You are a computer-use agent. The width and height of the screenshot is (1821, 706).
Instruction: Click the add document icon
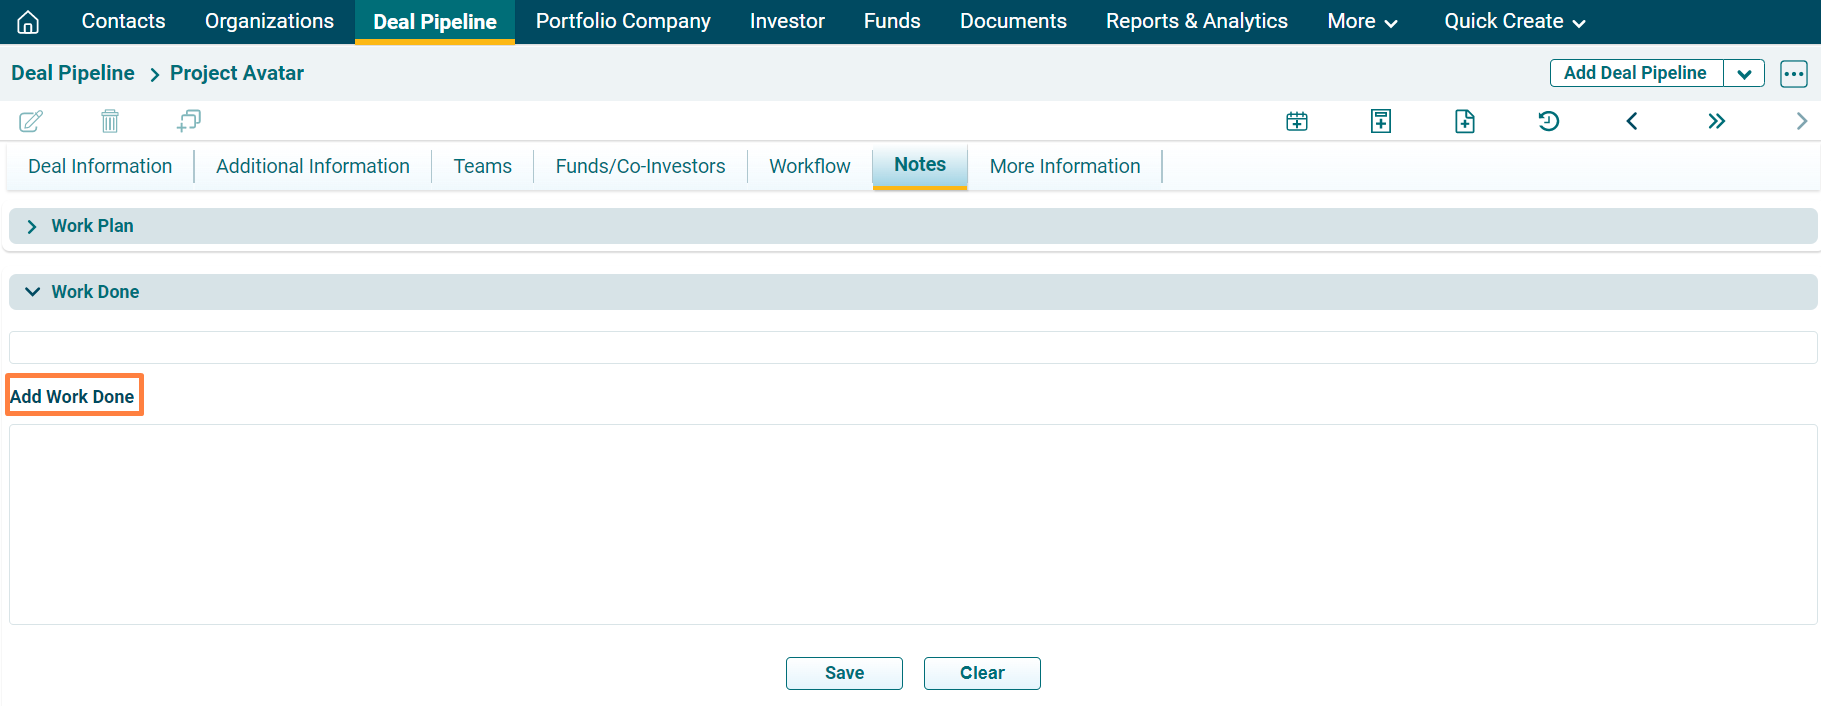click(1465, 121)
